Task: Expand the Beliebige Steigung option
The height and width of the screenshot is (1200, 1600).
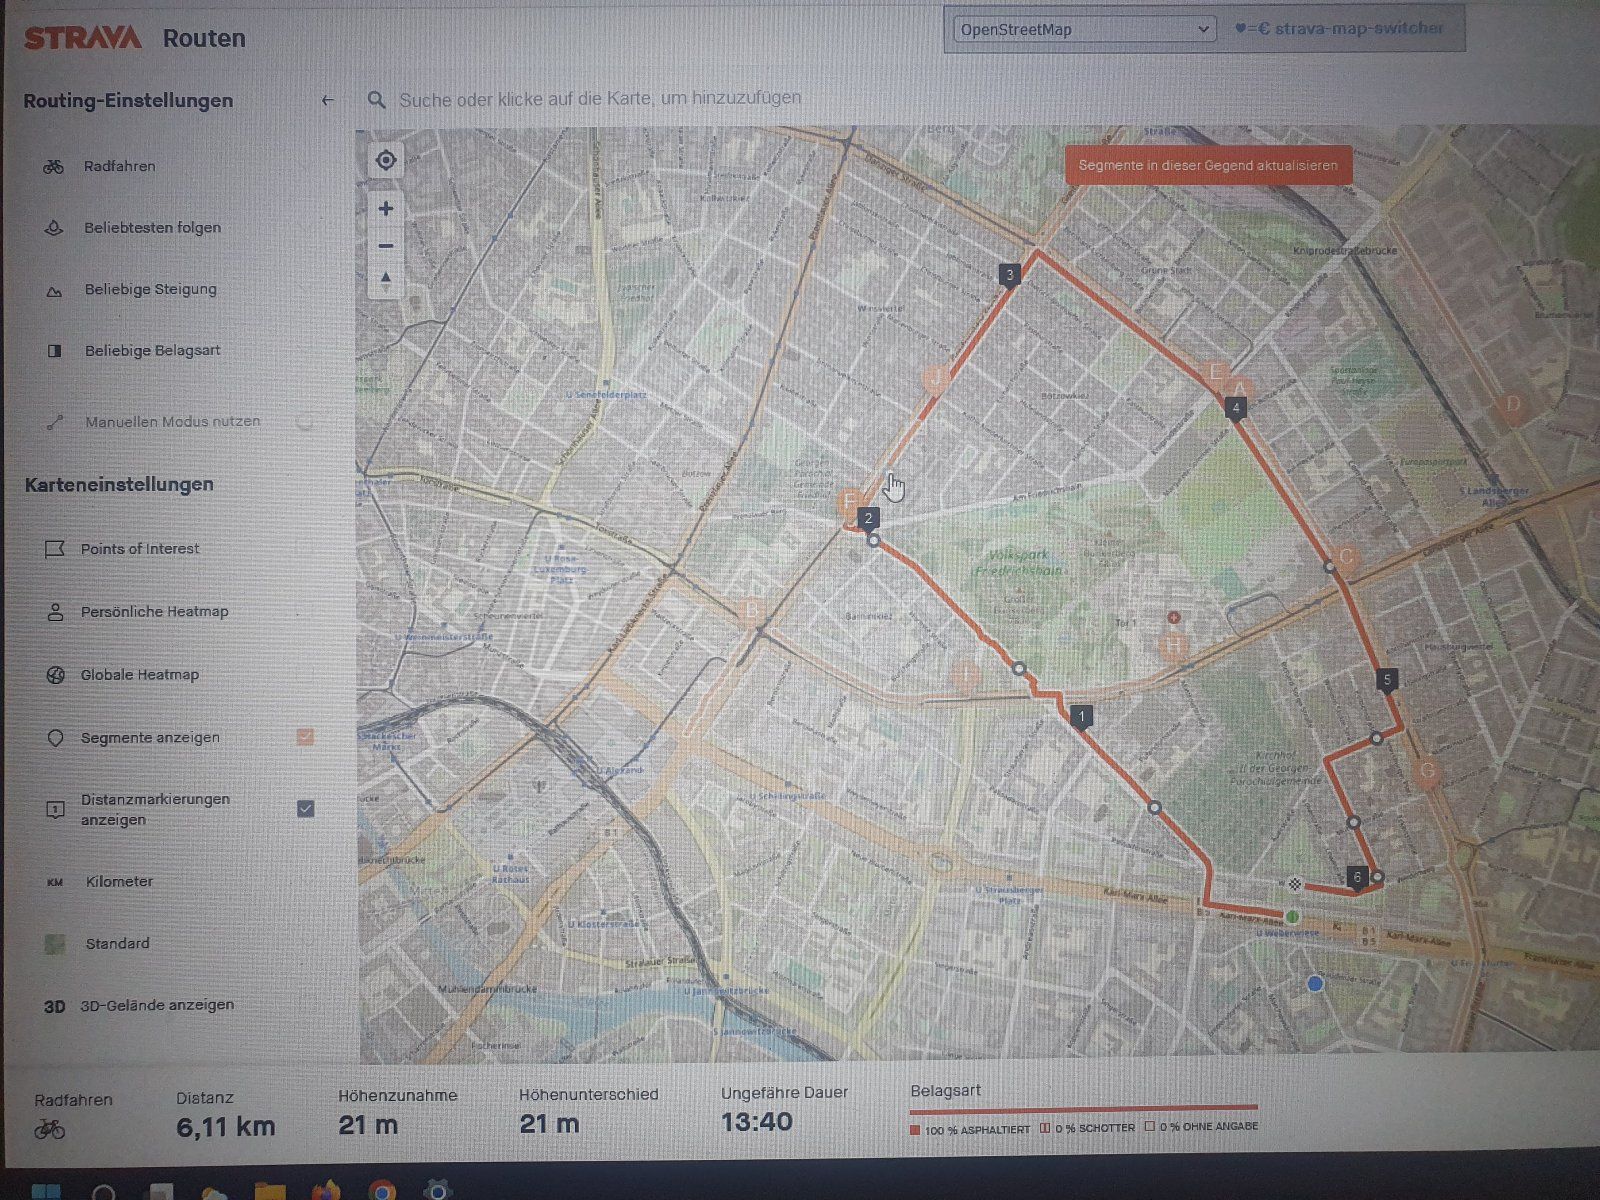Action: click(150, 290)
